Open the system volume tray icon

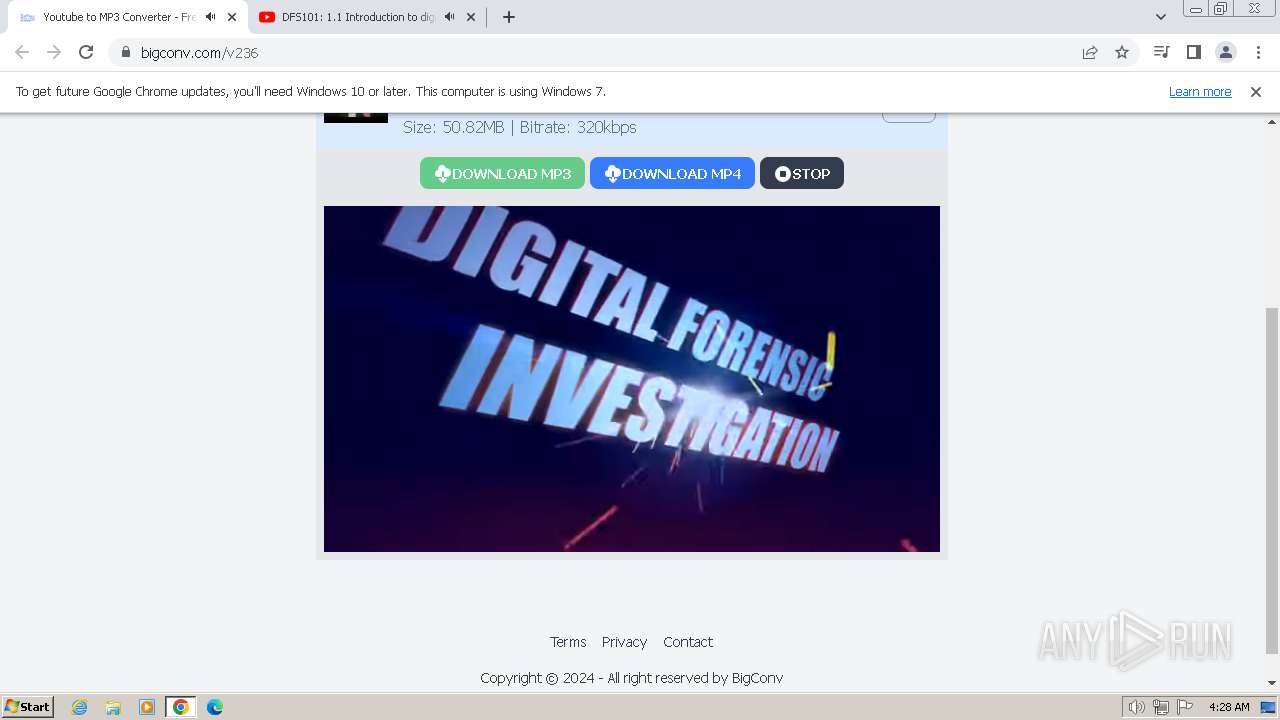tap(1137, 707)
